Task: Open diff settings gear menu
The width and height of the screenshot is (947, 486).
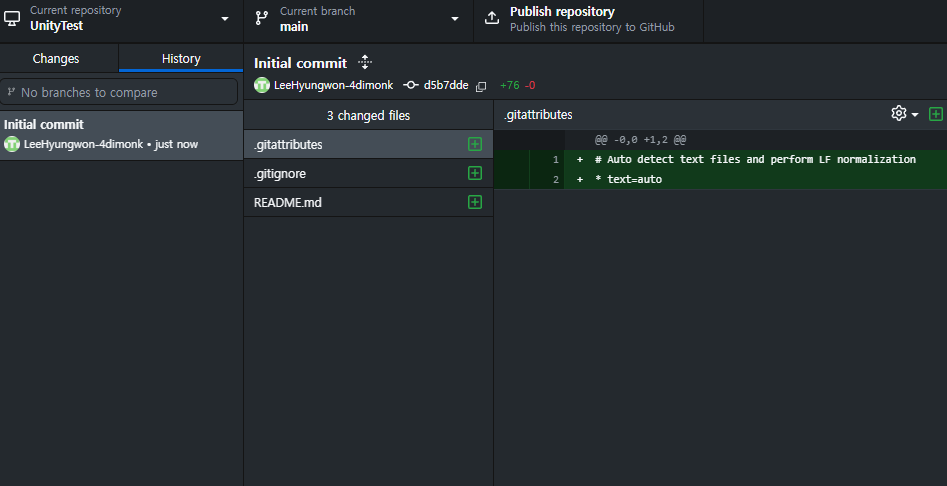Action: [x=904, y=114]
